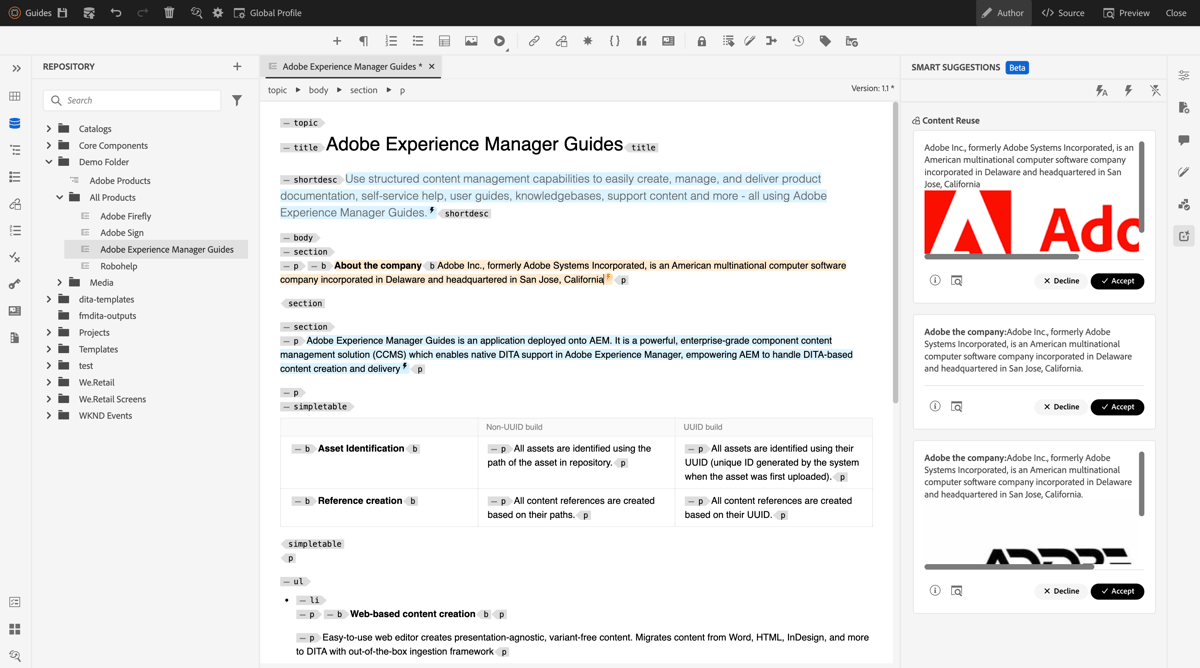The width and height of the screenshot is (1200, 668).
Task: Insert a special character
Action: click(x=587, y=41)
